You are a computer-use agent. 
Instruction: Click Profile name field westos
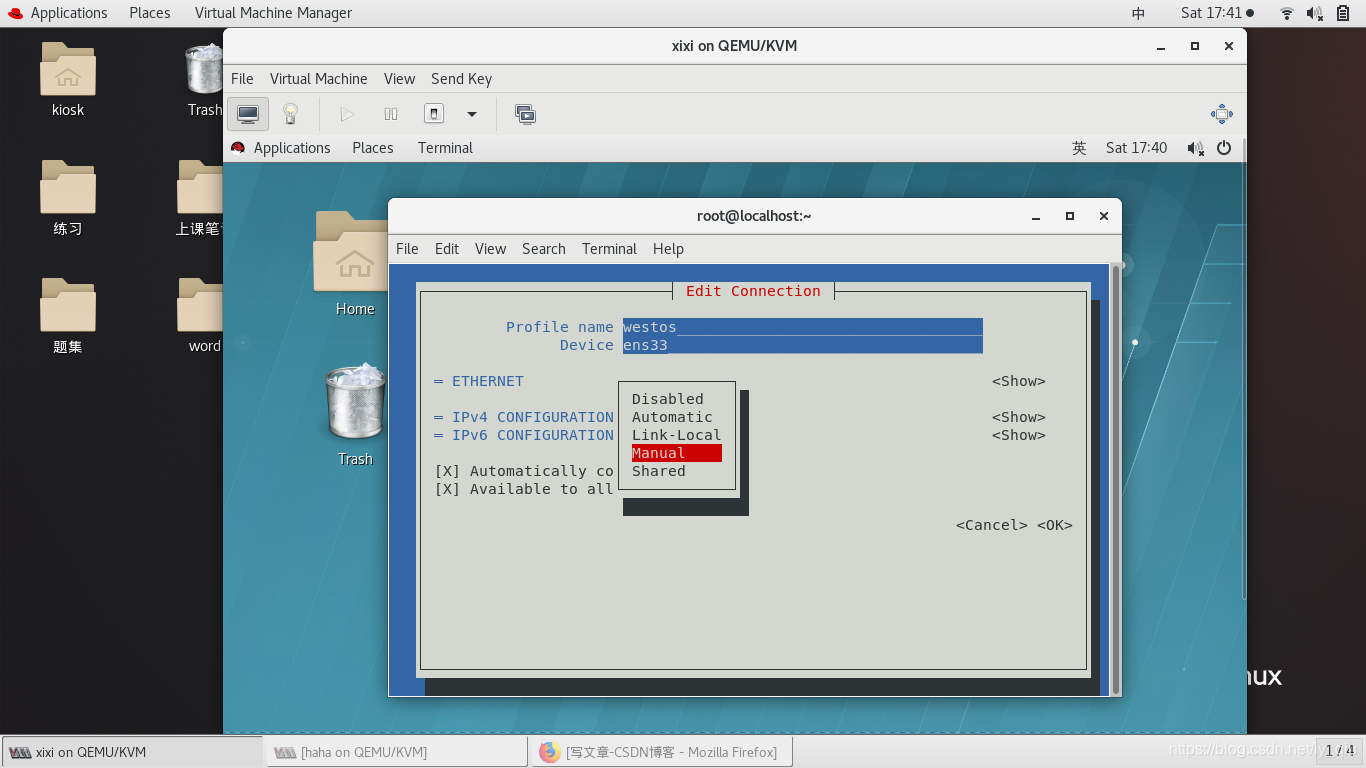click(x=802, y=327)
